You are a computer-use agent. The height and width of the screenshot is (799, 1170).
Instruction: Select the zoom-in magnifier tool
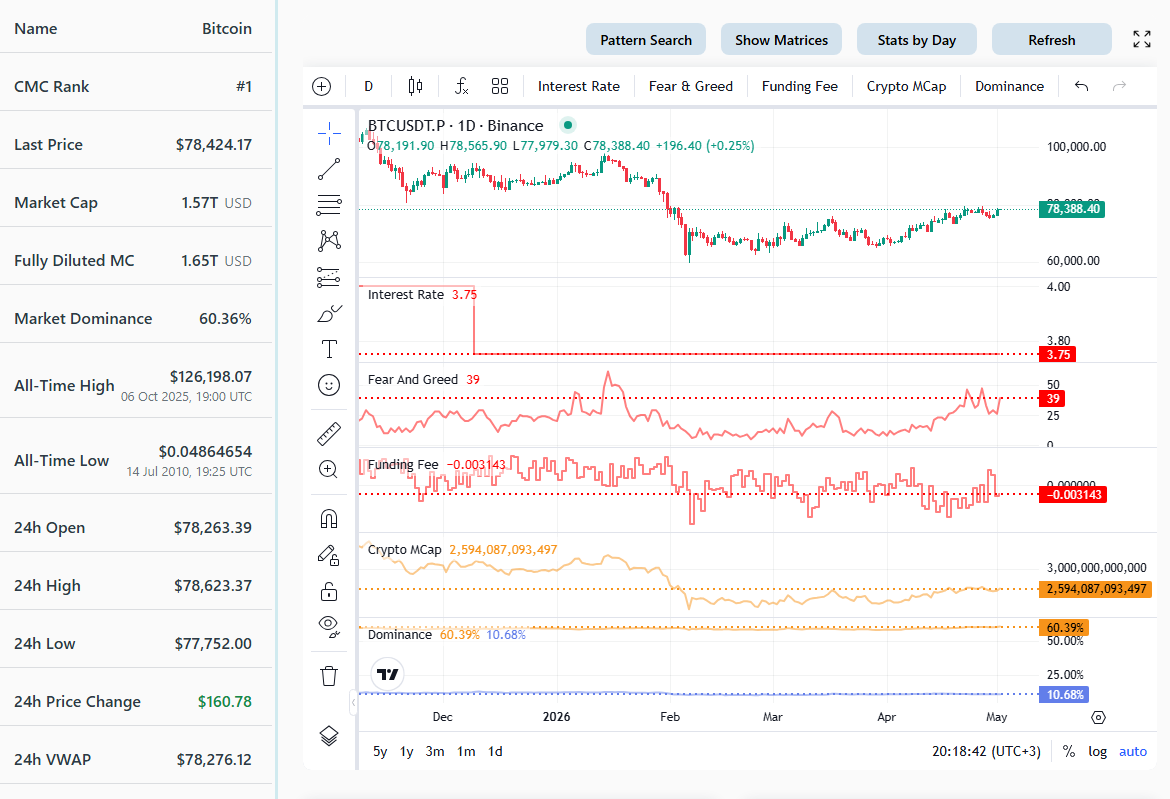point(329,469)
